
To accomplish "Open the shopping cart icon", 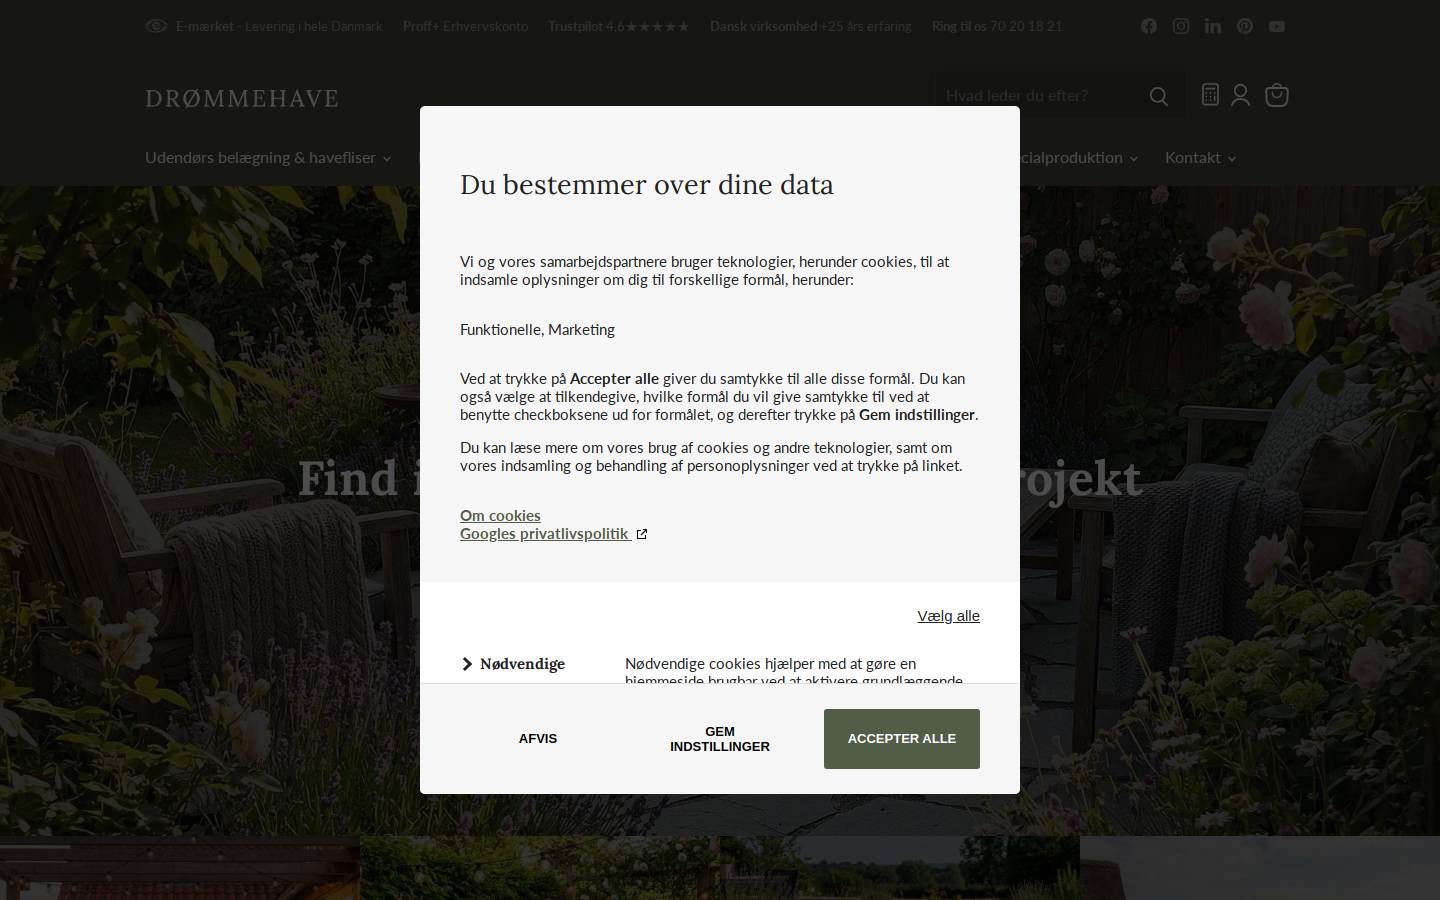I will pos(1277,95).
